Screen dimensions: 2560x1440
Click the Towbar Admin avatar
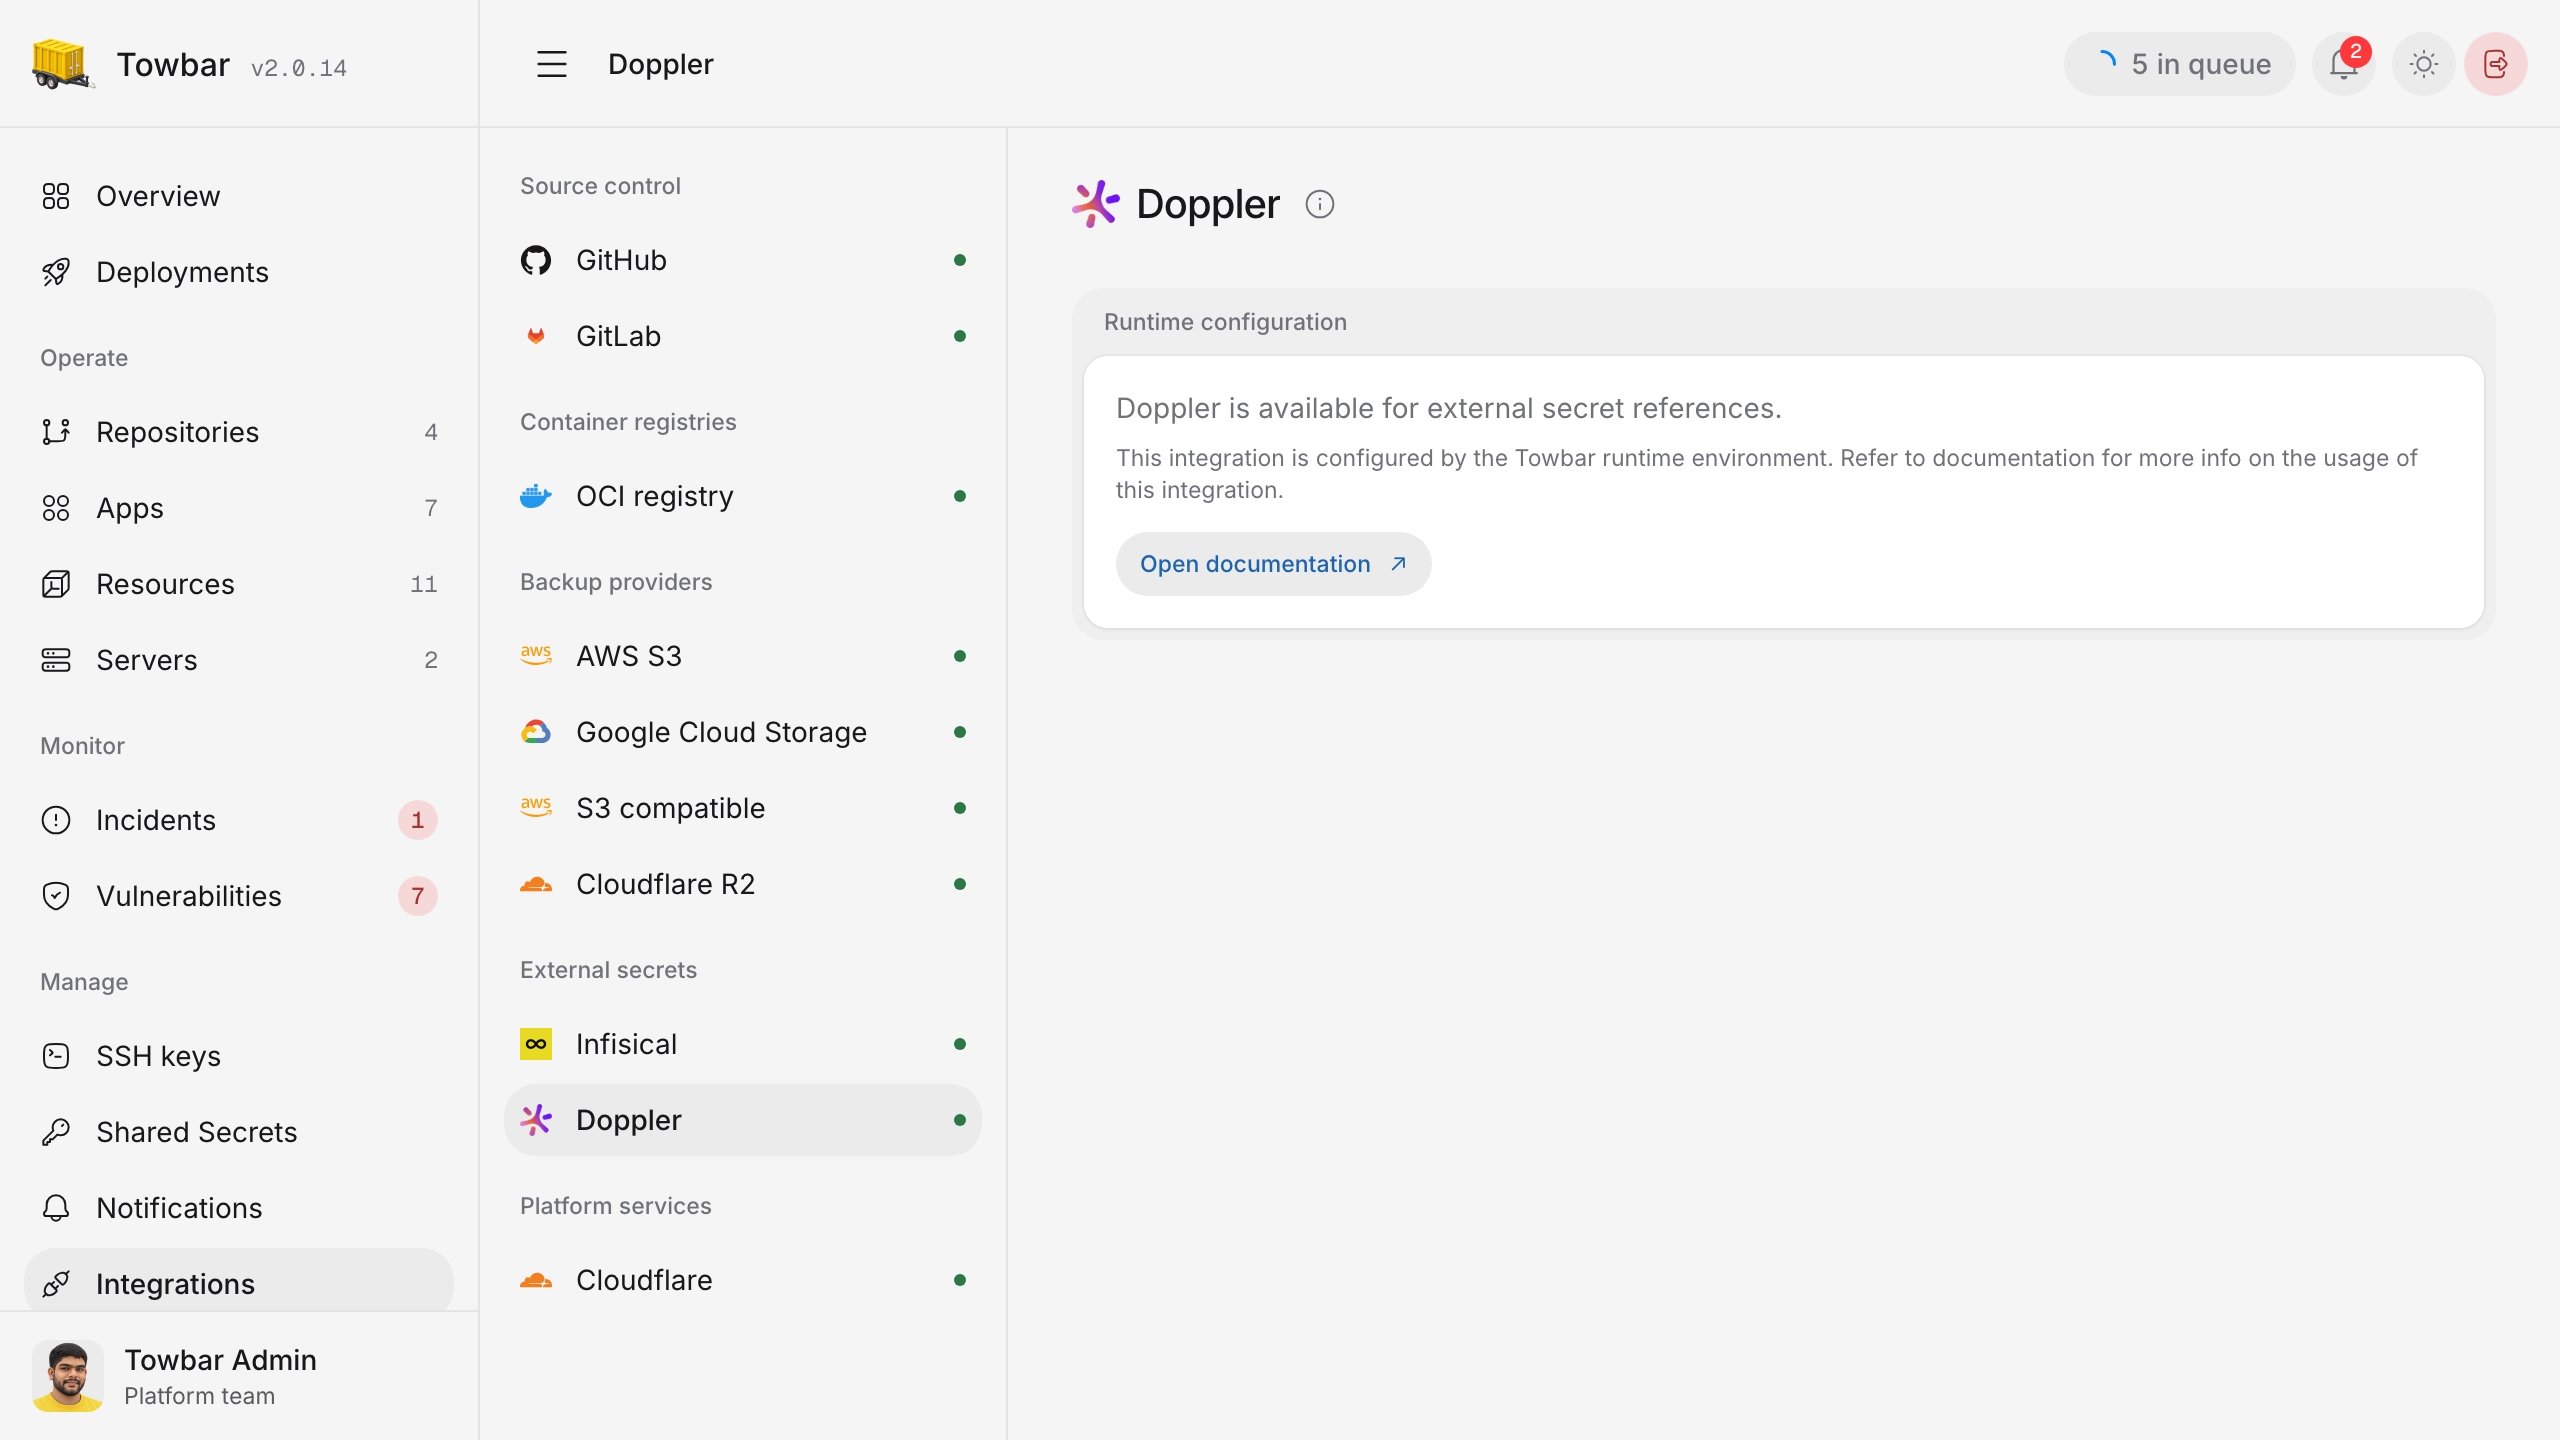click(68, 1376)
